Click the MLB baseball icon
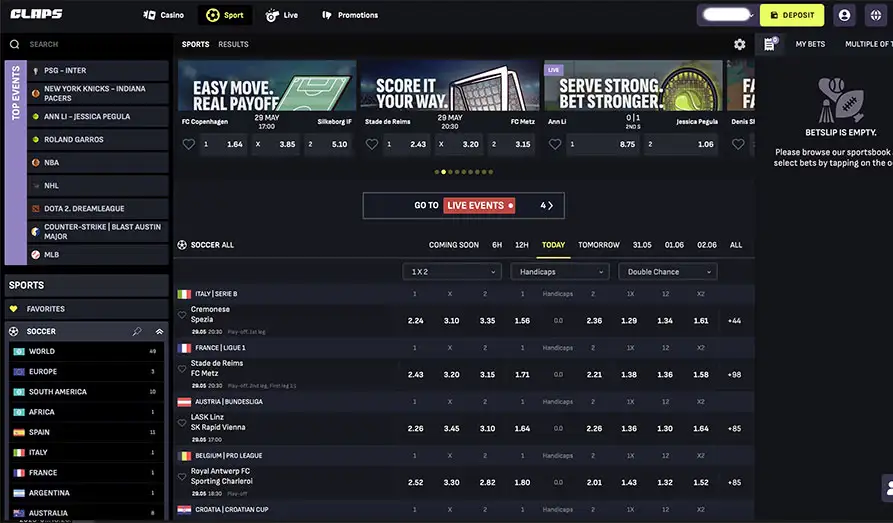 coord(35,255)
